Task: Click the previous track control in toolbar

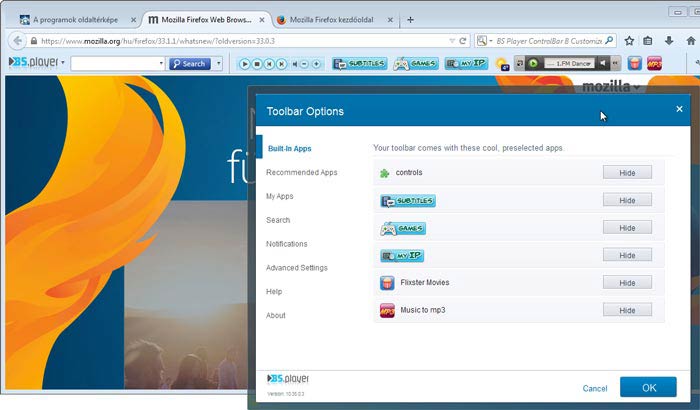Action: tap(269, 64)
